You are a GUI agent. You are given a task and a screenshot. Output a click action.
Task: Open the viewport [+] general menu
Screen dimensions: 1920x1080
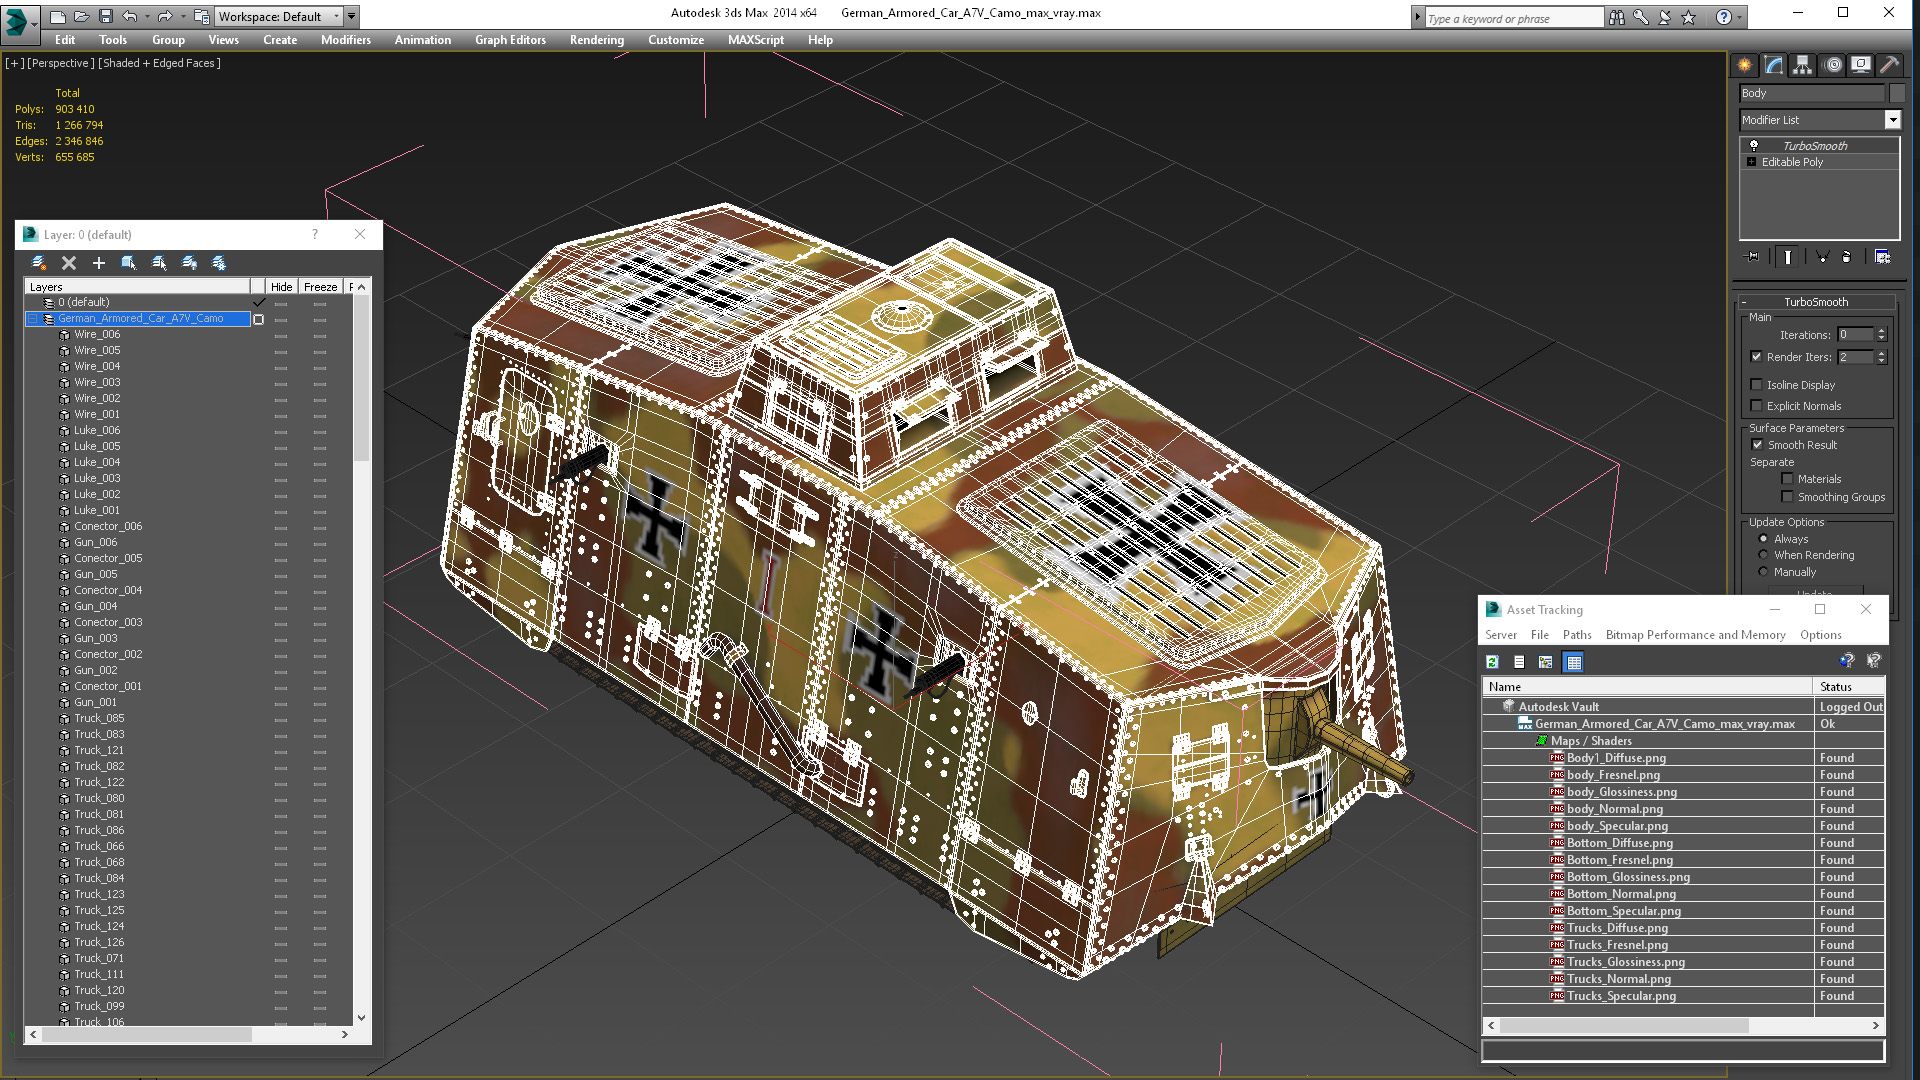point(14,63)
